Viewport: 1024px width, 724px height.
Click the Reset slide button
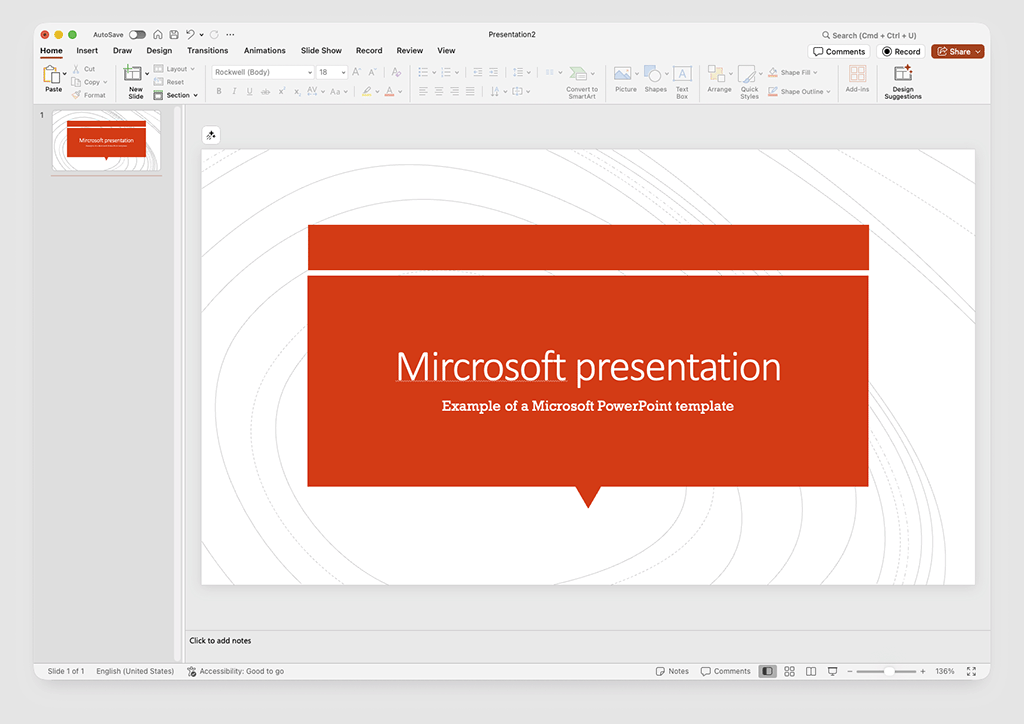point(169,82)
